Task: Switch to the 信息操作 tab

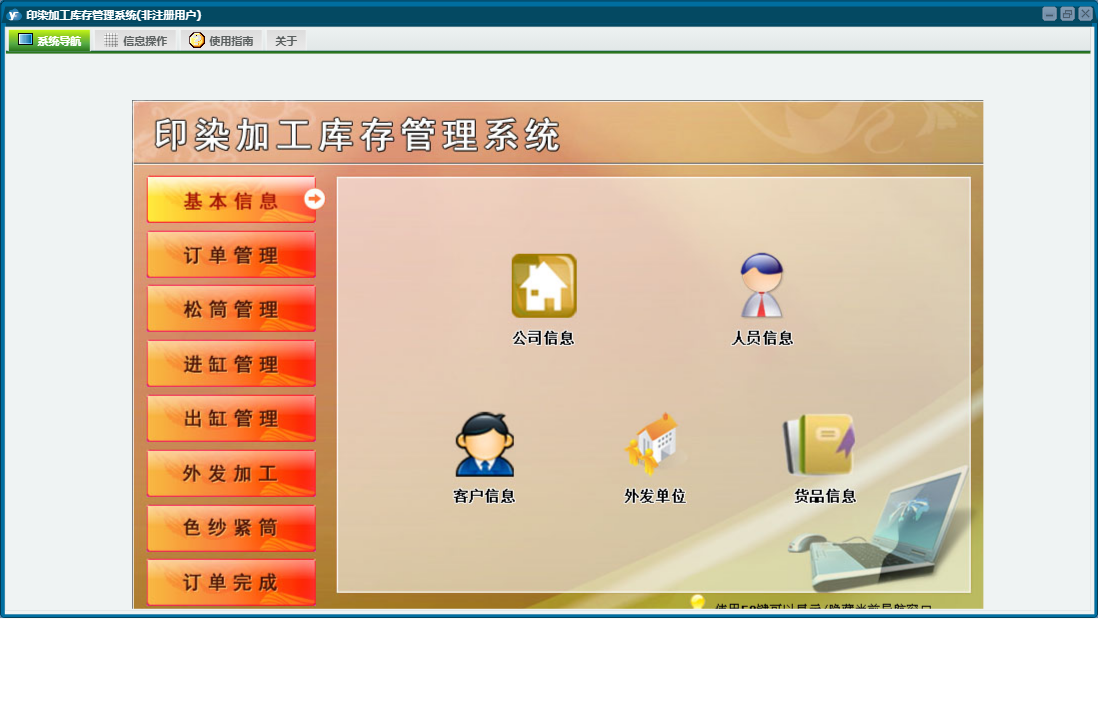Action: [x=136, y=41]
